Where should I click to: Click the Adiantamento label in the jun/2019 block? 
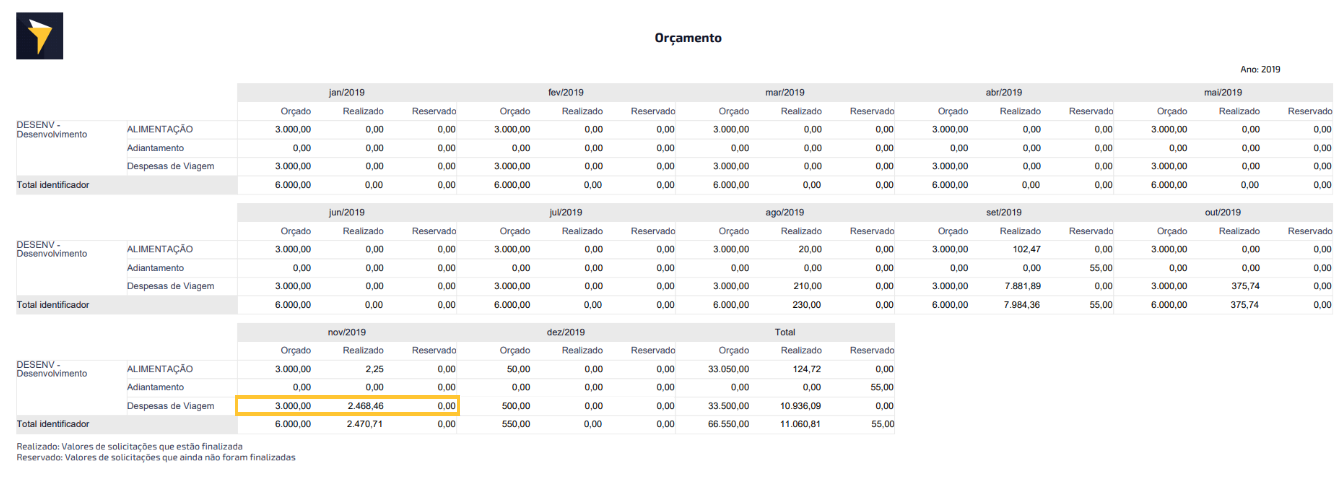point(155,267)
